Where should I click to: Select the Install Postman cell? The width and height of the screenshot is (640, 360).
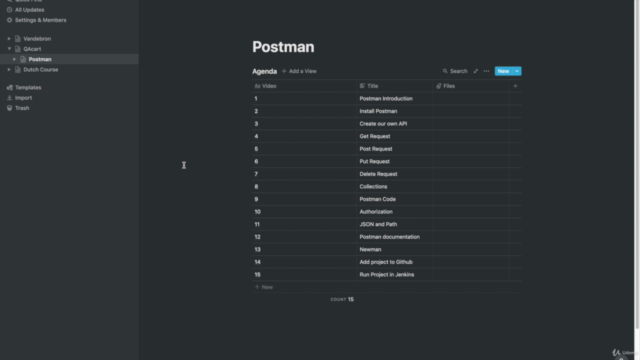[x=395, y=111]
